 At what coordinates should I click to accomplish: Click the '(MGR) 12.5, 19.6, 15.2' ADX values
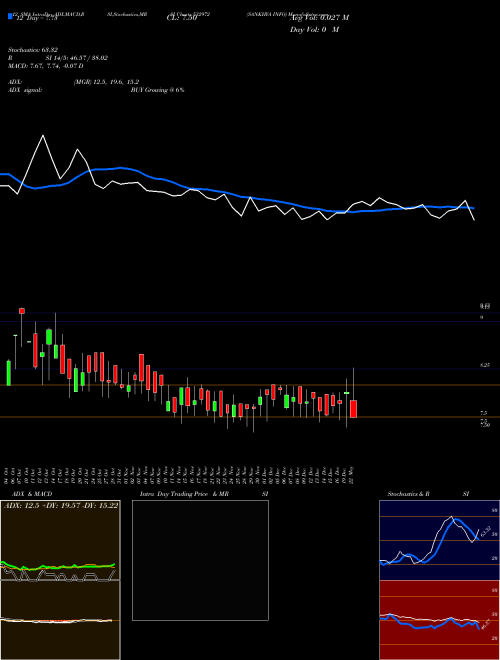click(106, 82)
